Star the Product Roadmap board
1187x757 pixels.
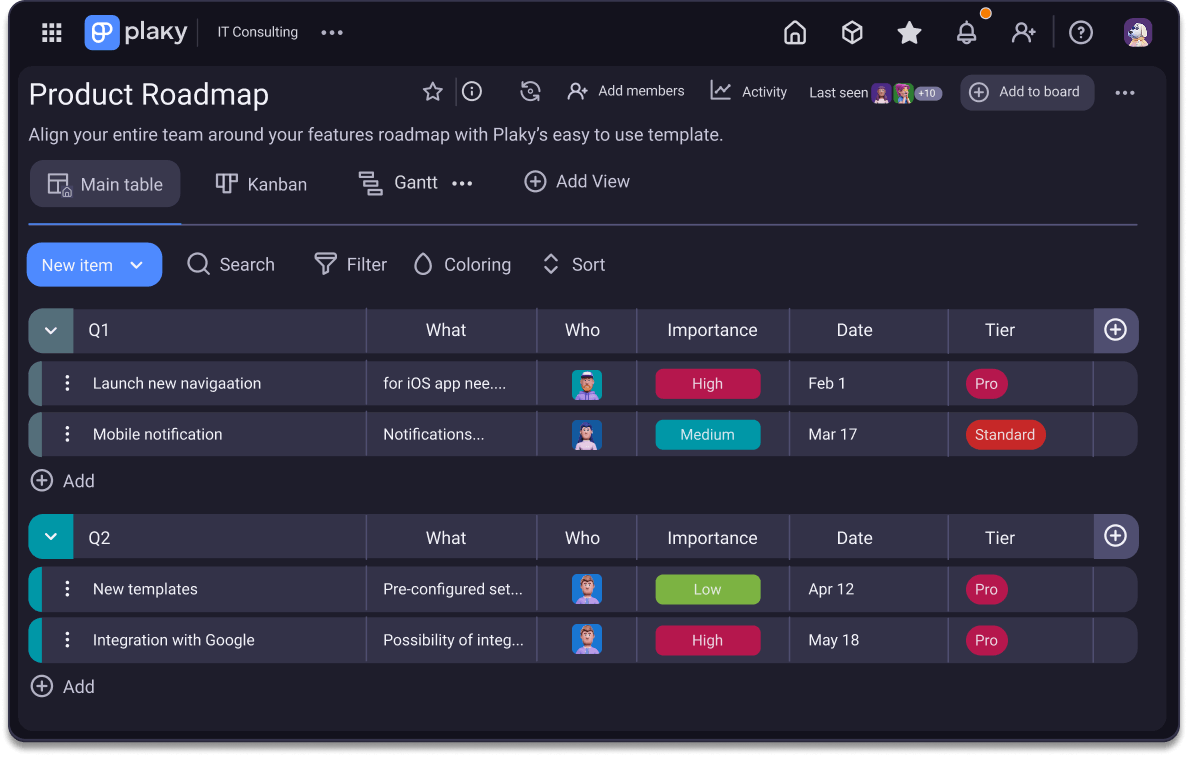[x=432, y=91]
